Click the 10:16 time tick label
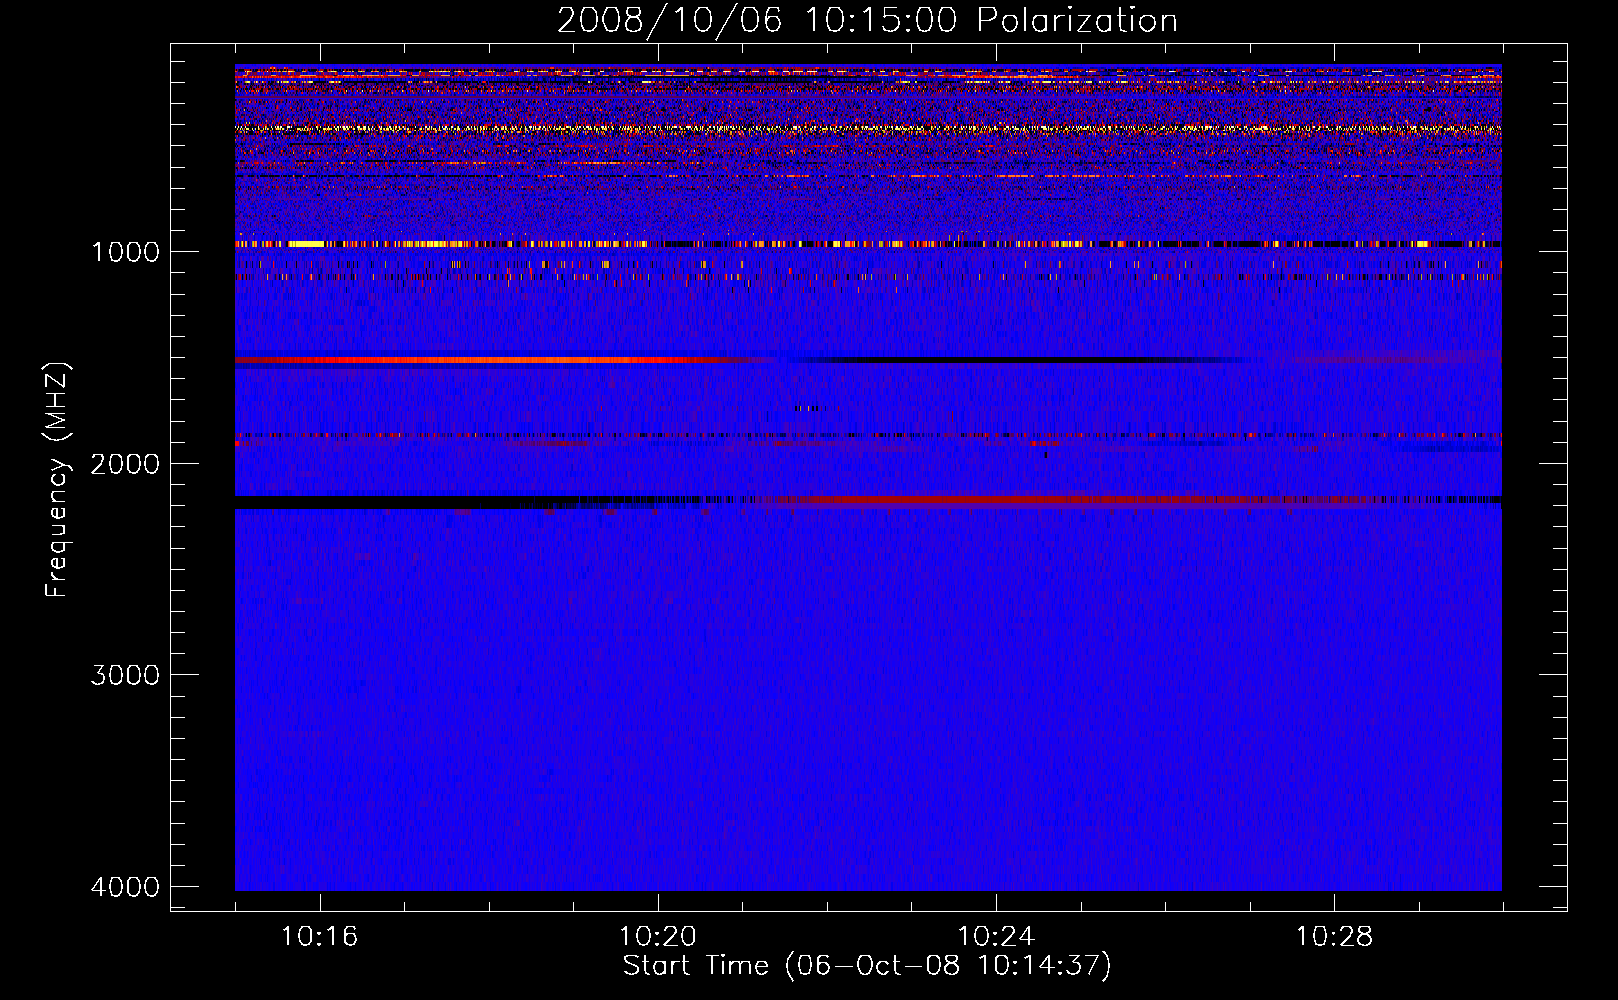This screenshot has width=1618, height=1000. click(320, 937)
